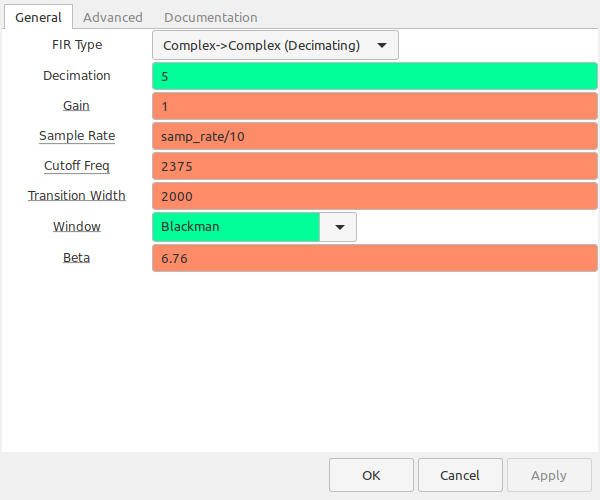Click the Beta field showing 6.76
600x500 pixels.
tap(375, 258)
